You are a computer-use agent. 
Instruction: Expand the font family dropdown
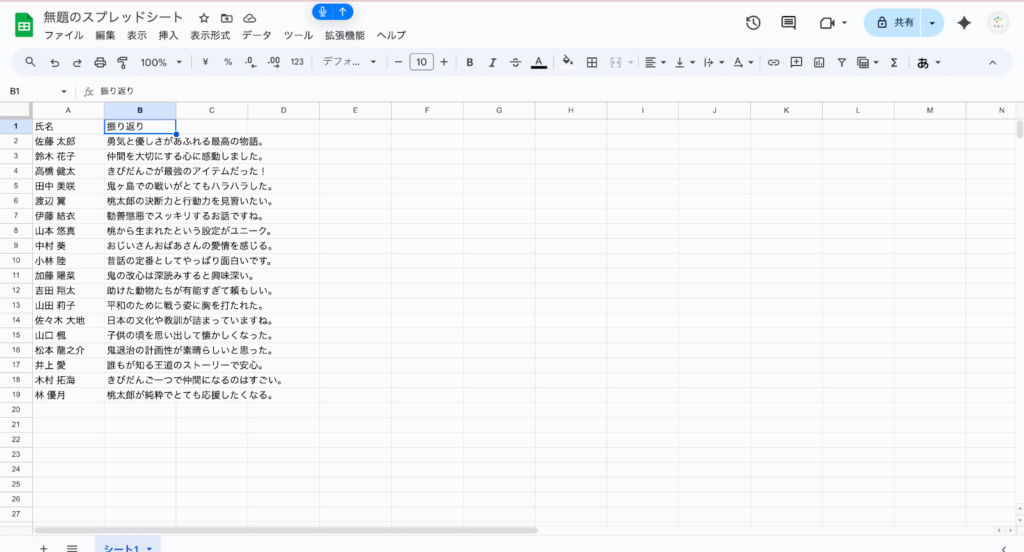point(349,62)
